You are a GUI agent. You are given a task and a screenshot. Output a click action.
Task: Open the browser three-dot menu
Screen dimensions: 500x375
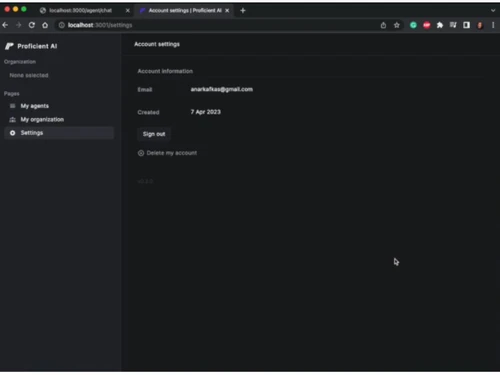493,25
